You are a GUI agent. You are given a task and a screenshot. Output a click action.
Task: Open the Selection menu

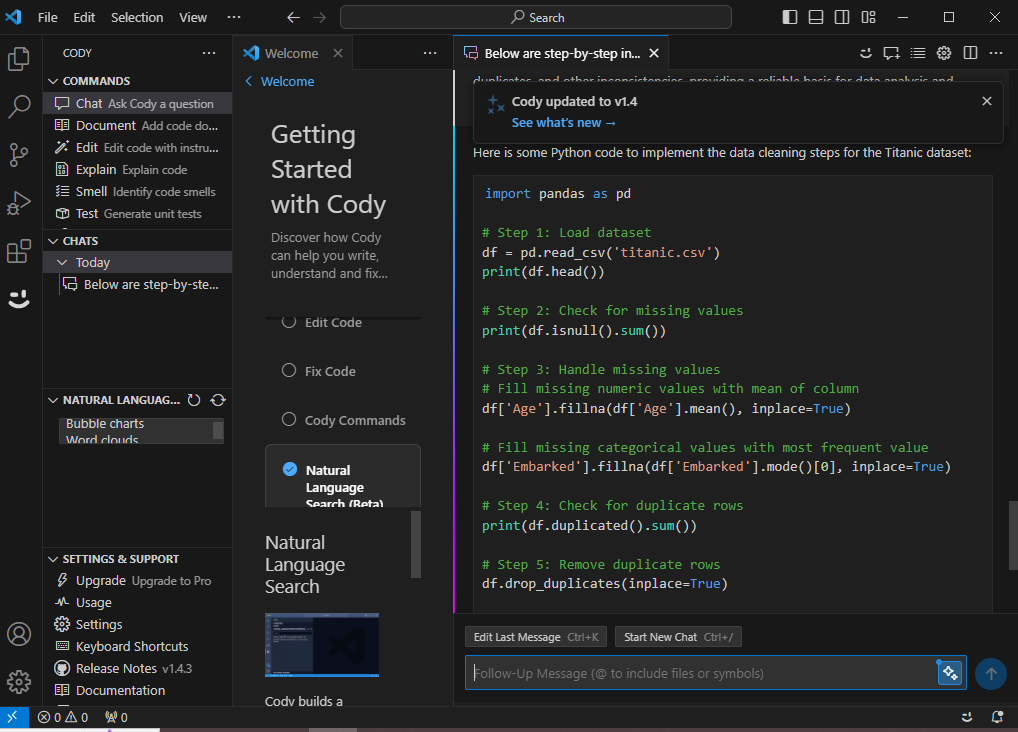pos(137,17)
